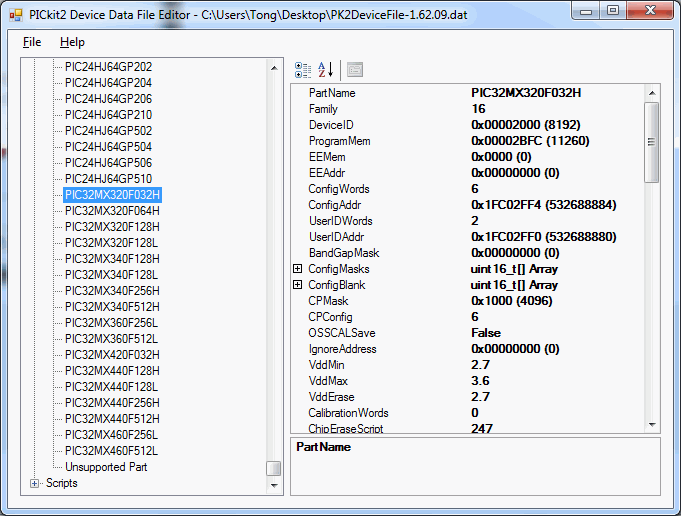Select PIC24HJ64GP206 in the device tree
681x516 pixels.
point(109,99)
